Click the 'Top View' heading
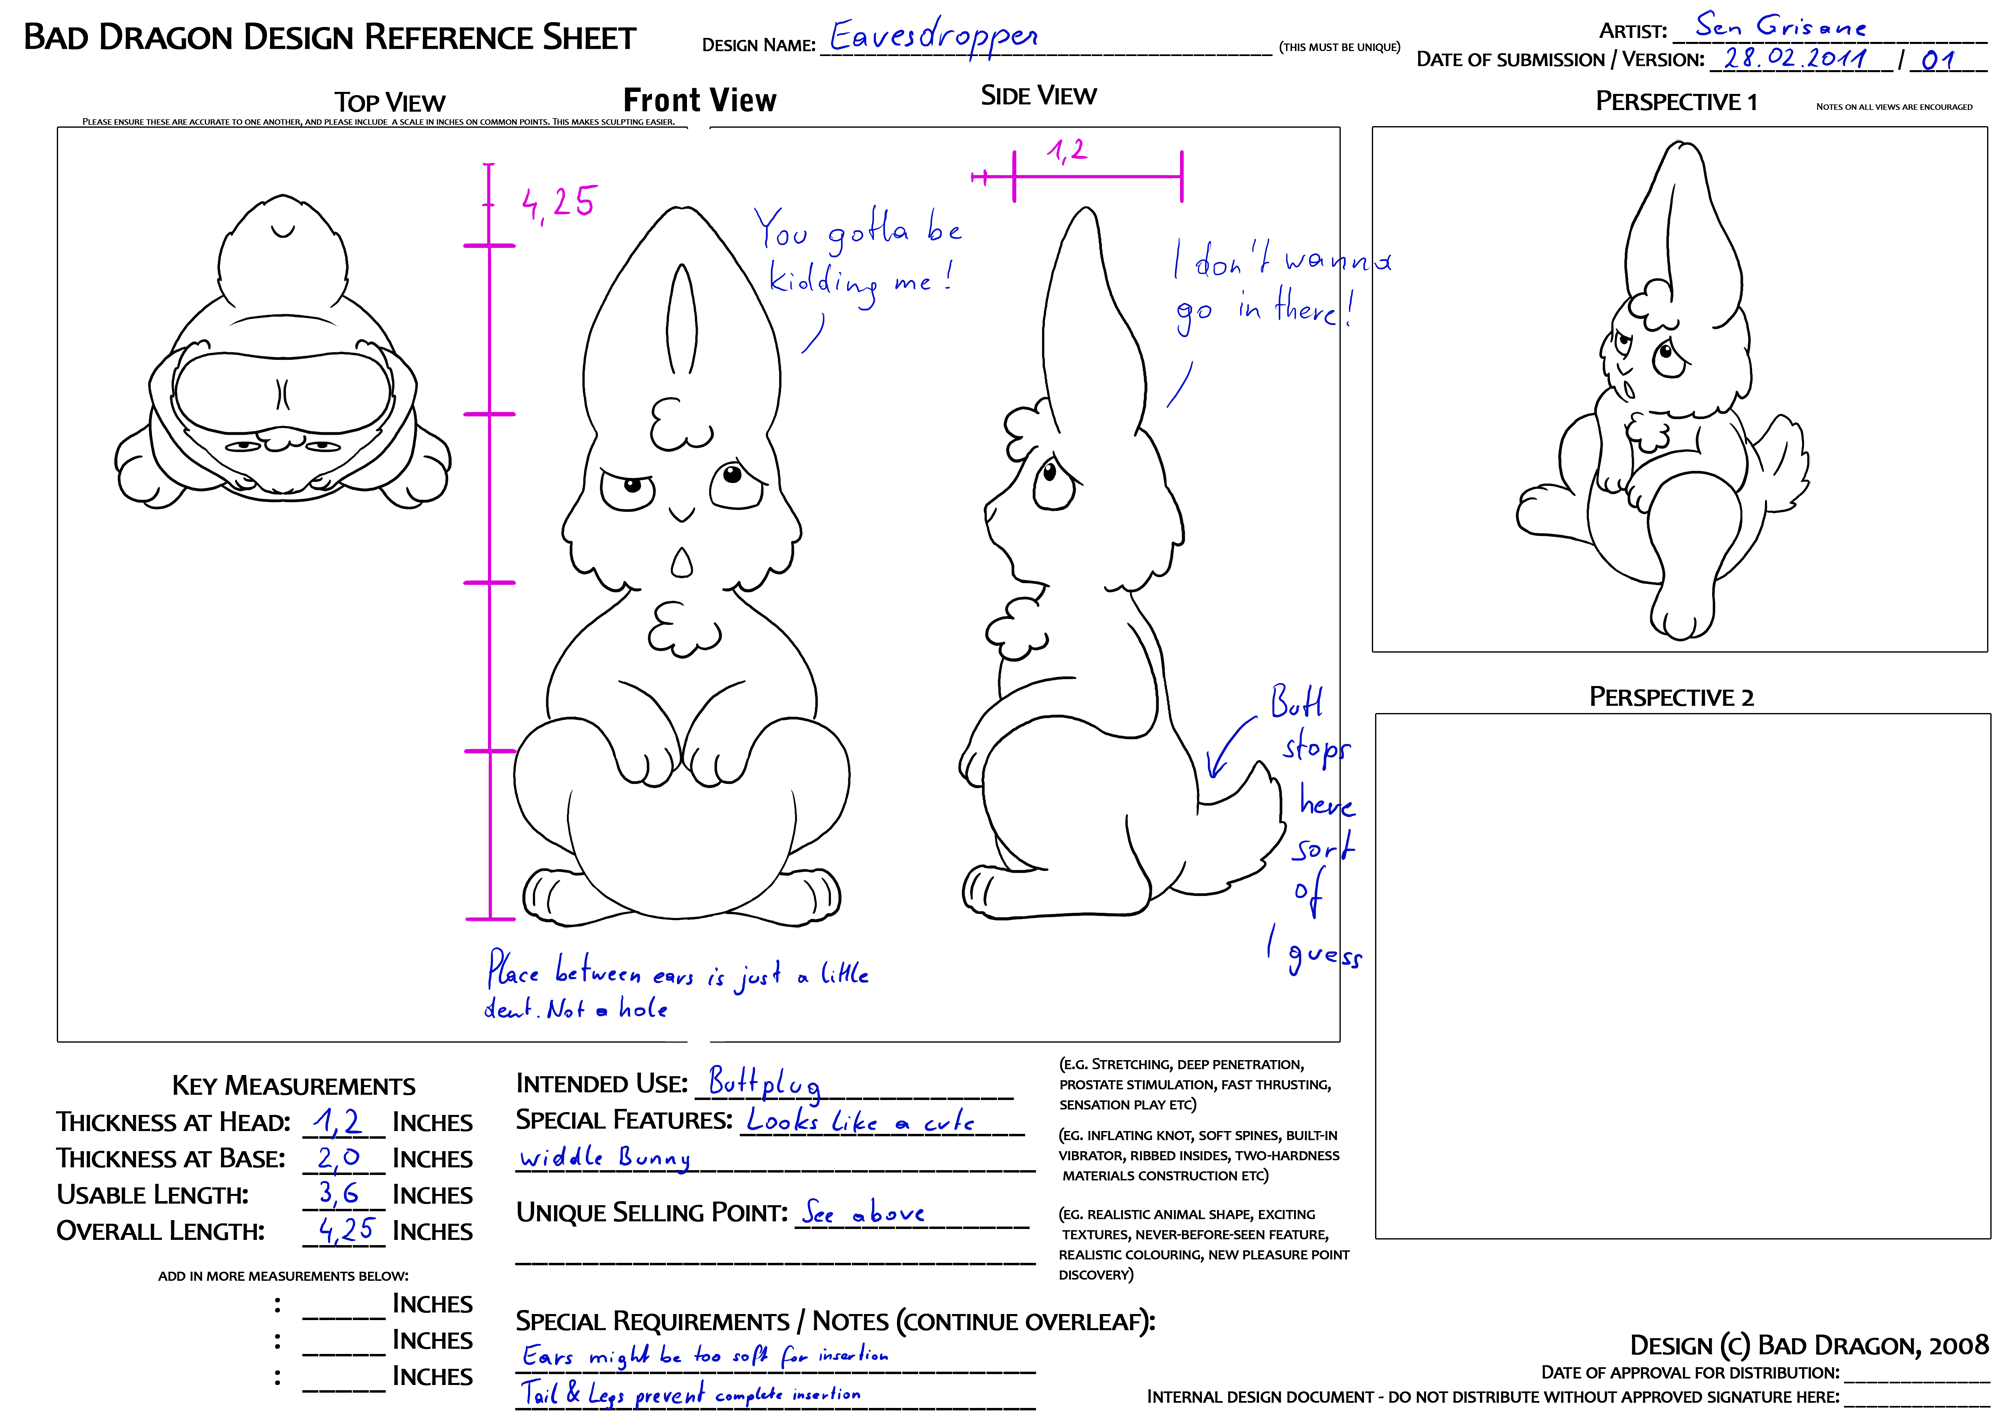This screenshot has height=1414, width=2000. pos(389,102)
